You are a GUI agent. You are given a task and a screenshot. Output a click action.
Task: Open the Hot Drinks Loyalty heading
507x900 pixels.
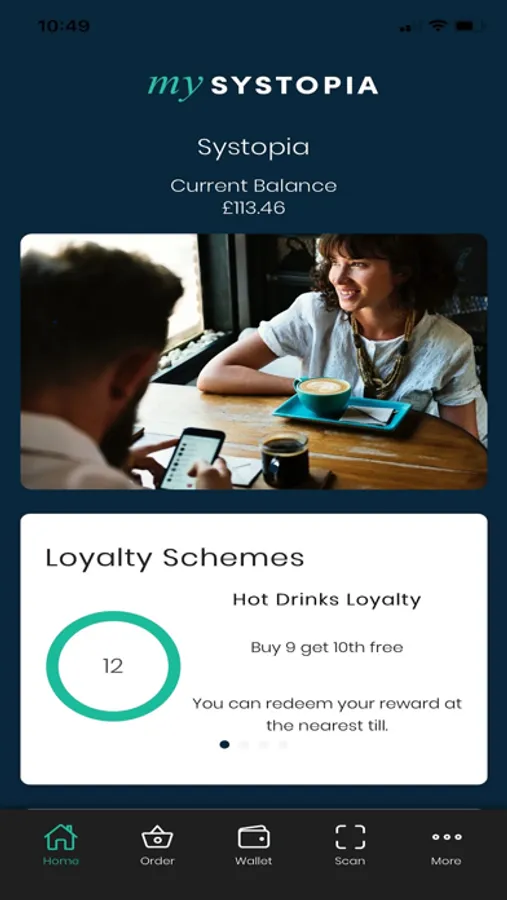tap(327, 600)
